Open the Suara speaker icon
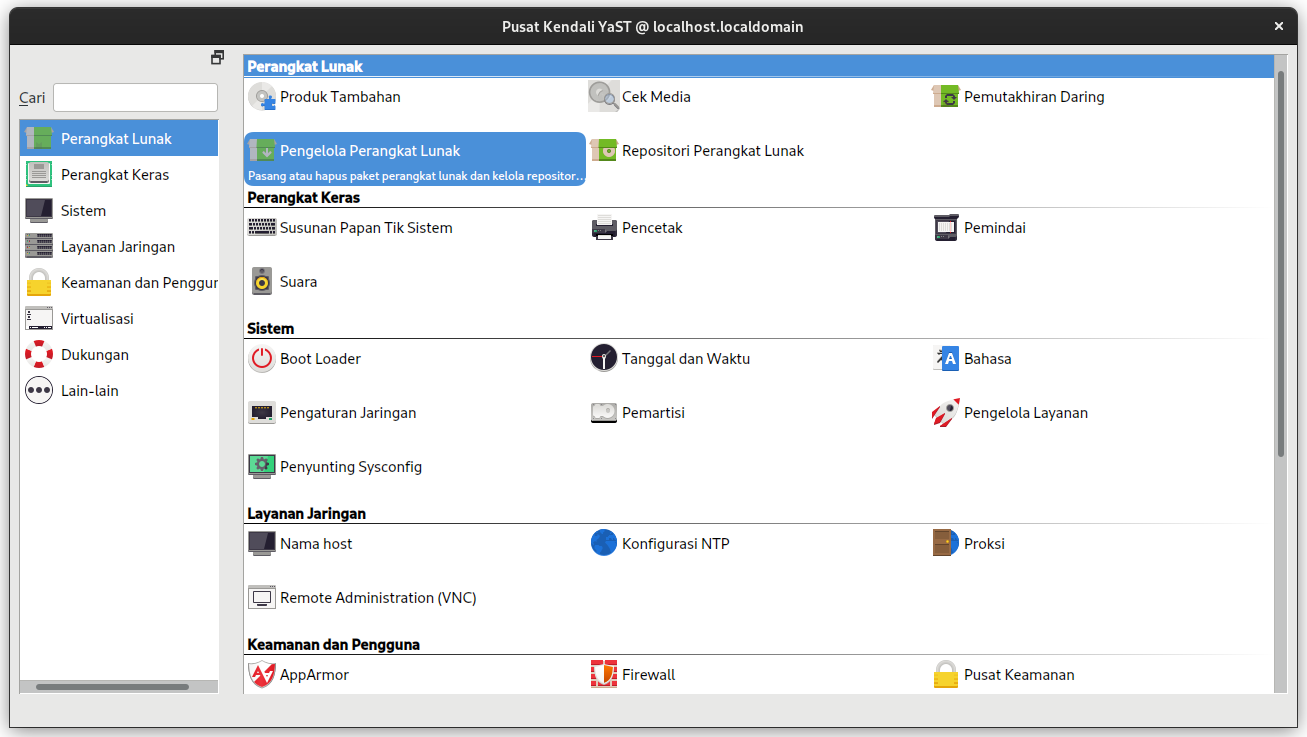1307x737 pixels. point(262,282)
